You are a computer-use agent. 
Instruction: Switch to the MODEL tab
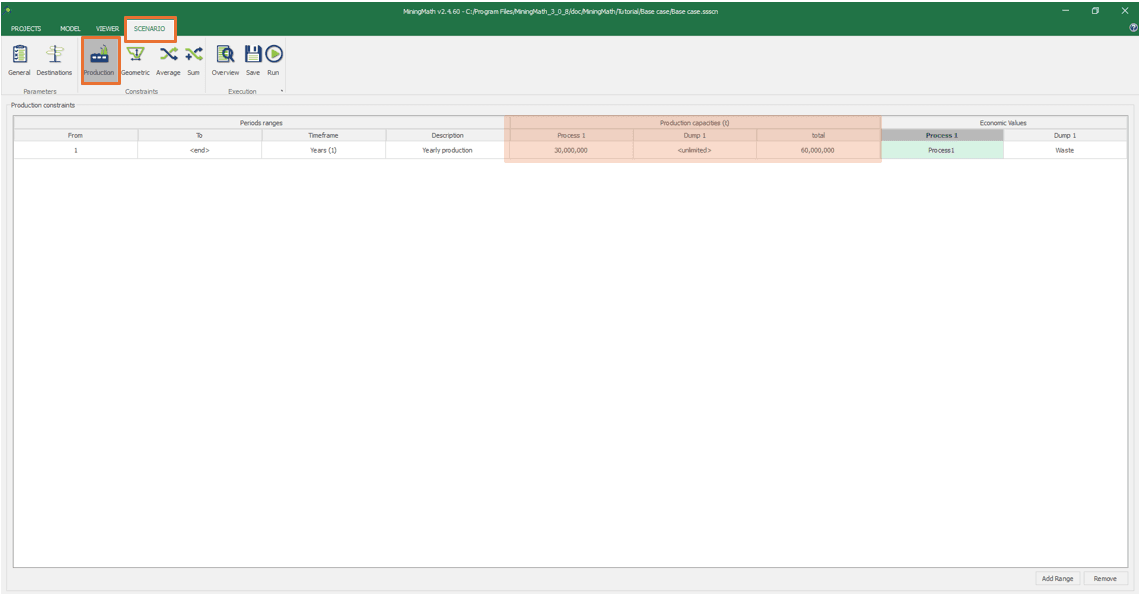70,29
